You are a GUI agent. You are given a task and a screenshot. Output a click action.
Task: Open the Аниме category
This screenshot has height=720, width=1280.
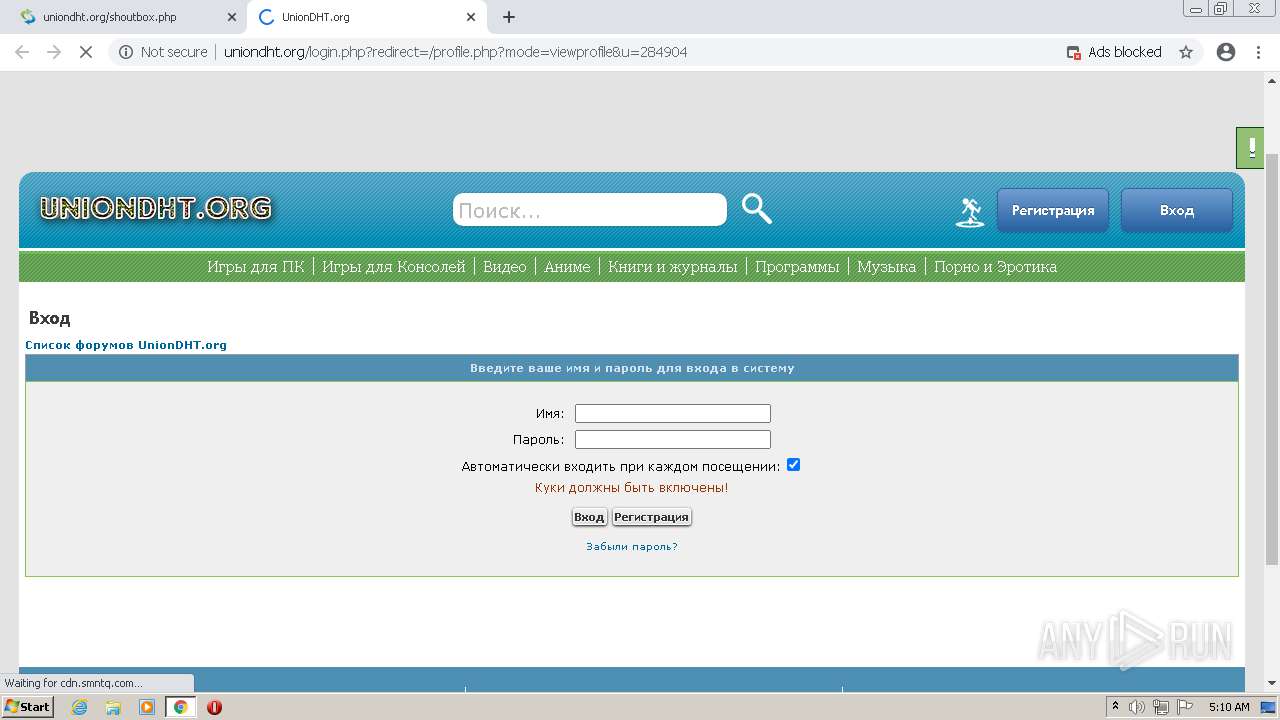pos(567,267)
